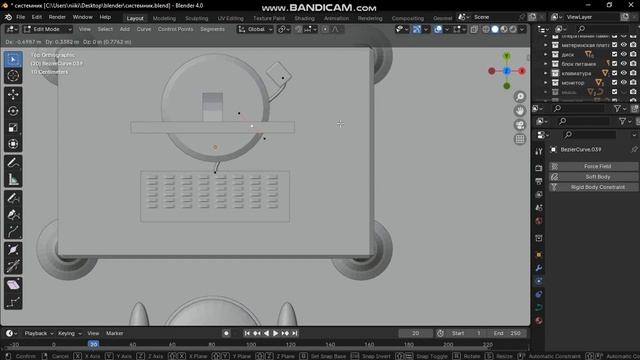Image resolution: width=640 pixels, height=360 pixels.
Task: Expand the монитор collection in outliner
Action: (546, 82)
